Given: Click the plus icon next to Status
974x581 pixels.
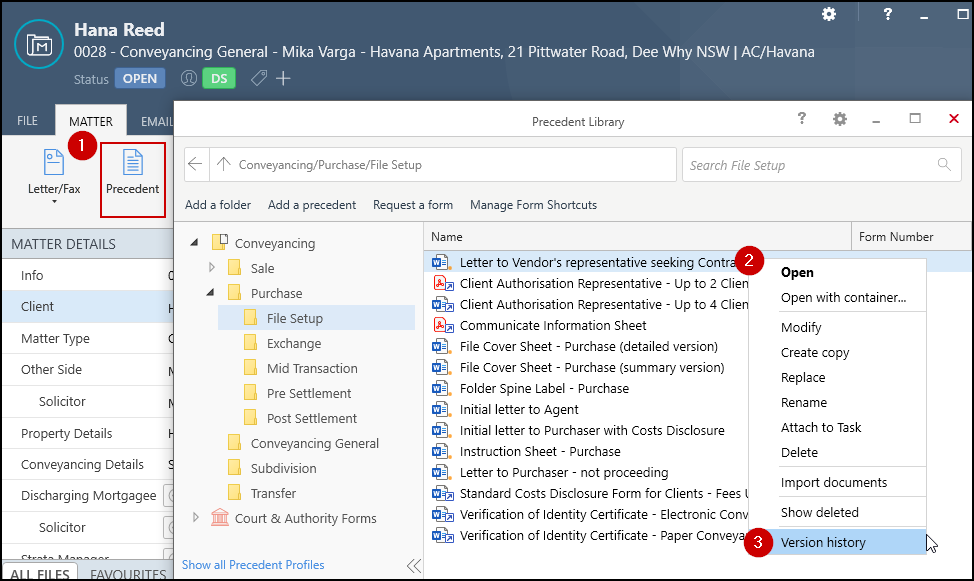Looking at the screenshot, I should (x=283, y=78).
